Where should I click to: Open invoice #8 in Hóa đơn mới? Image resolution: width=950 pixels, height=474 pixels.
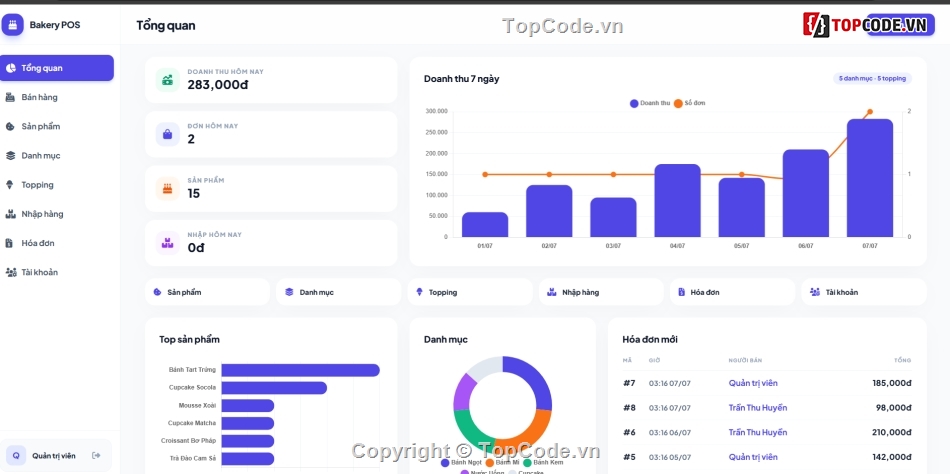click(x=767, y=408)
